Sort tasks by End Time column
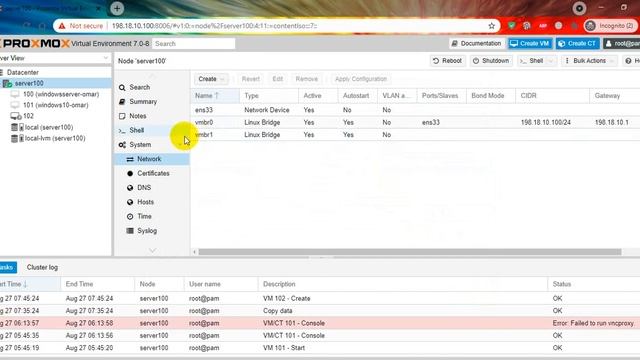Screen dimensions: 640x360 pyautogui.click(x=97, y=284)
